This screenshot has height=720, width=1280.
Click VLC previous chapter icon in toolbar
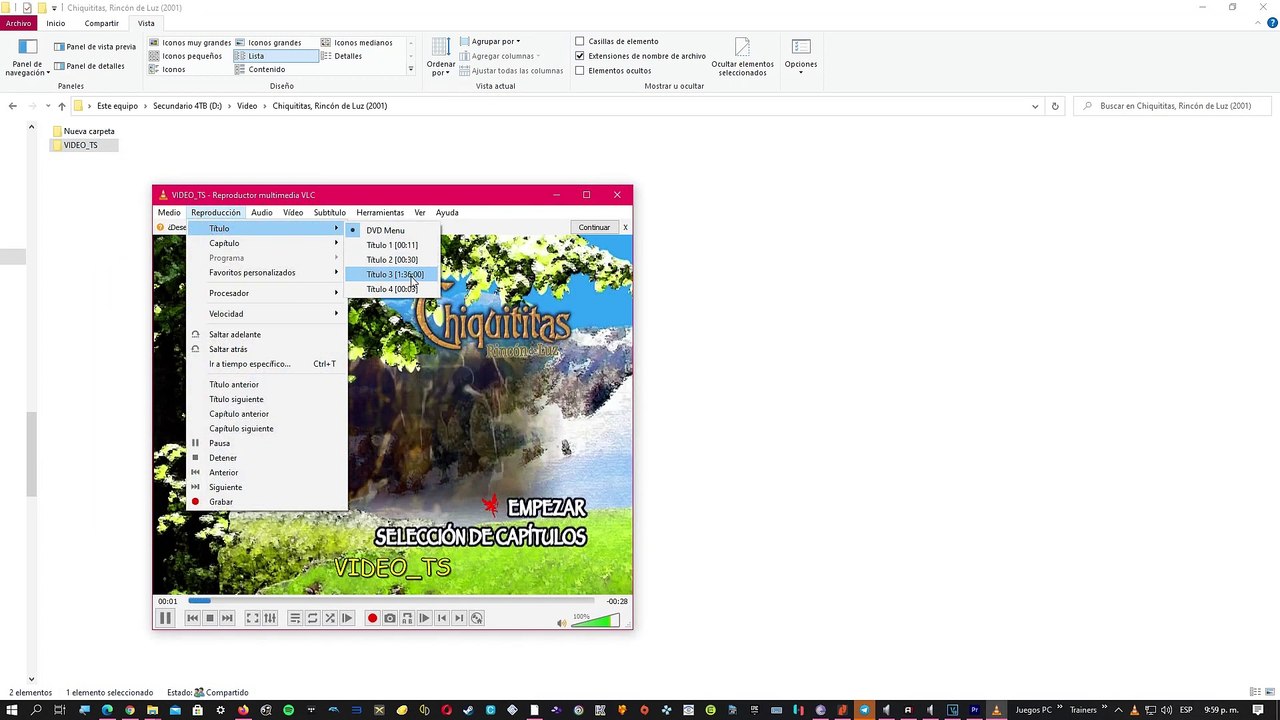442,618
